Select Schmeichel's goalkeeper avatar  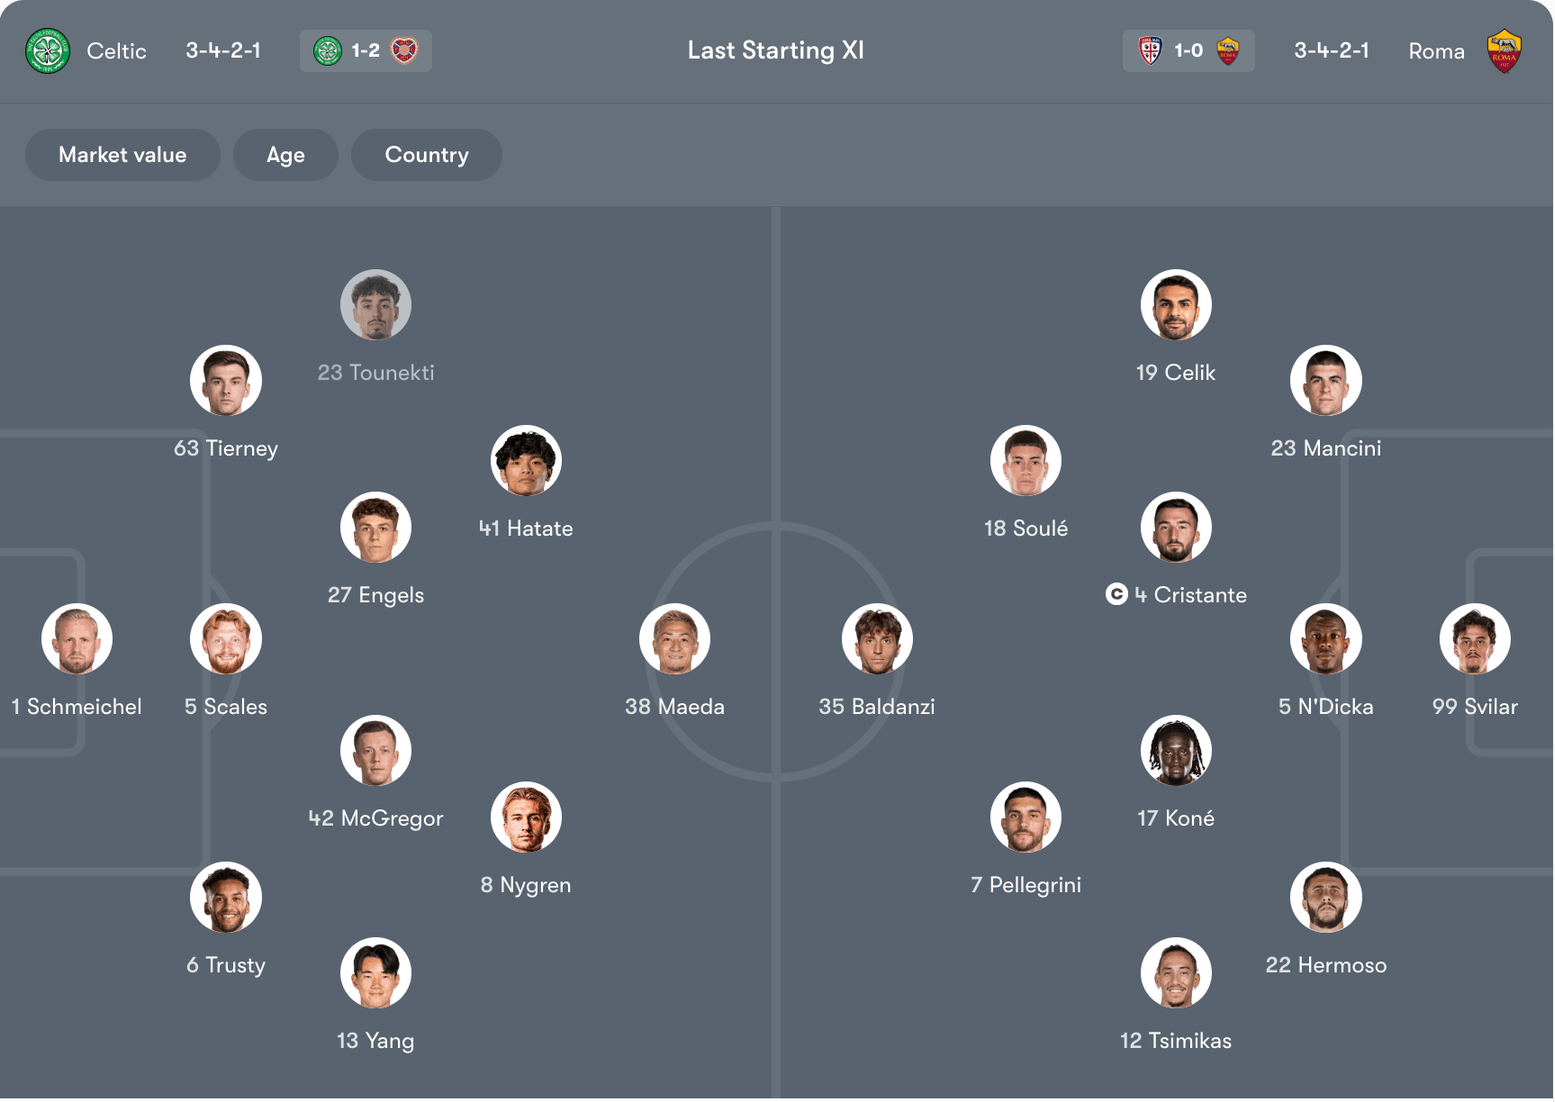coord(77,639)
